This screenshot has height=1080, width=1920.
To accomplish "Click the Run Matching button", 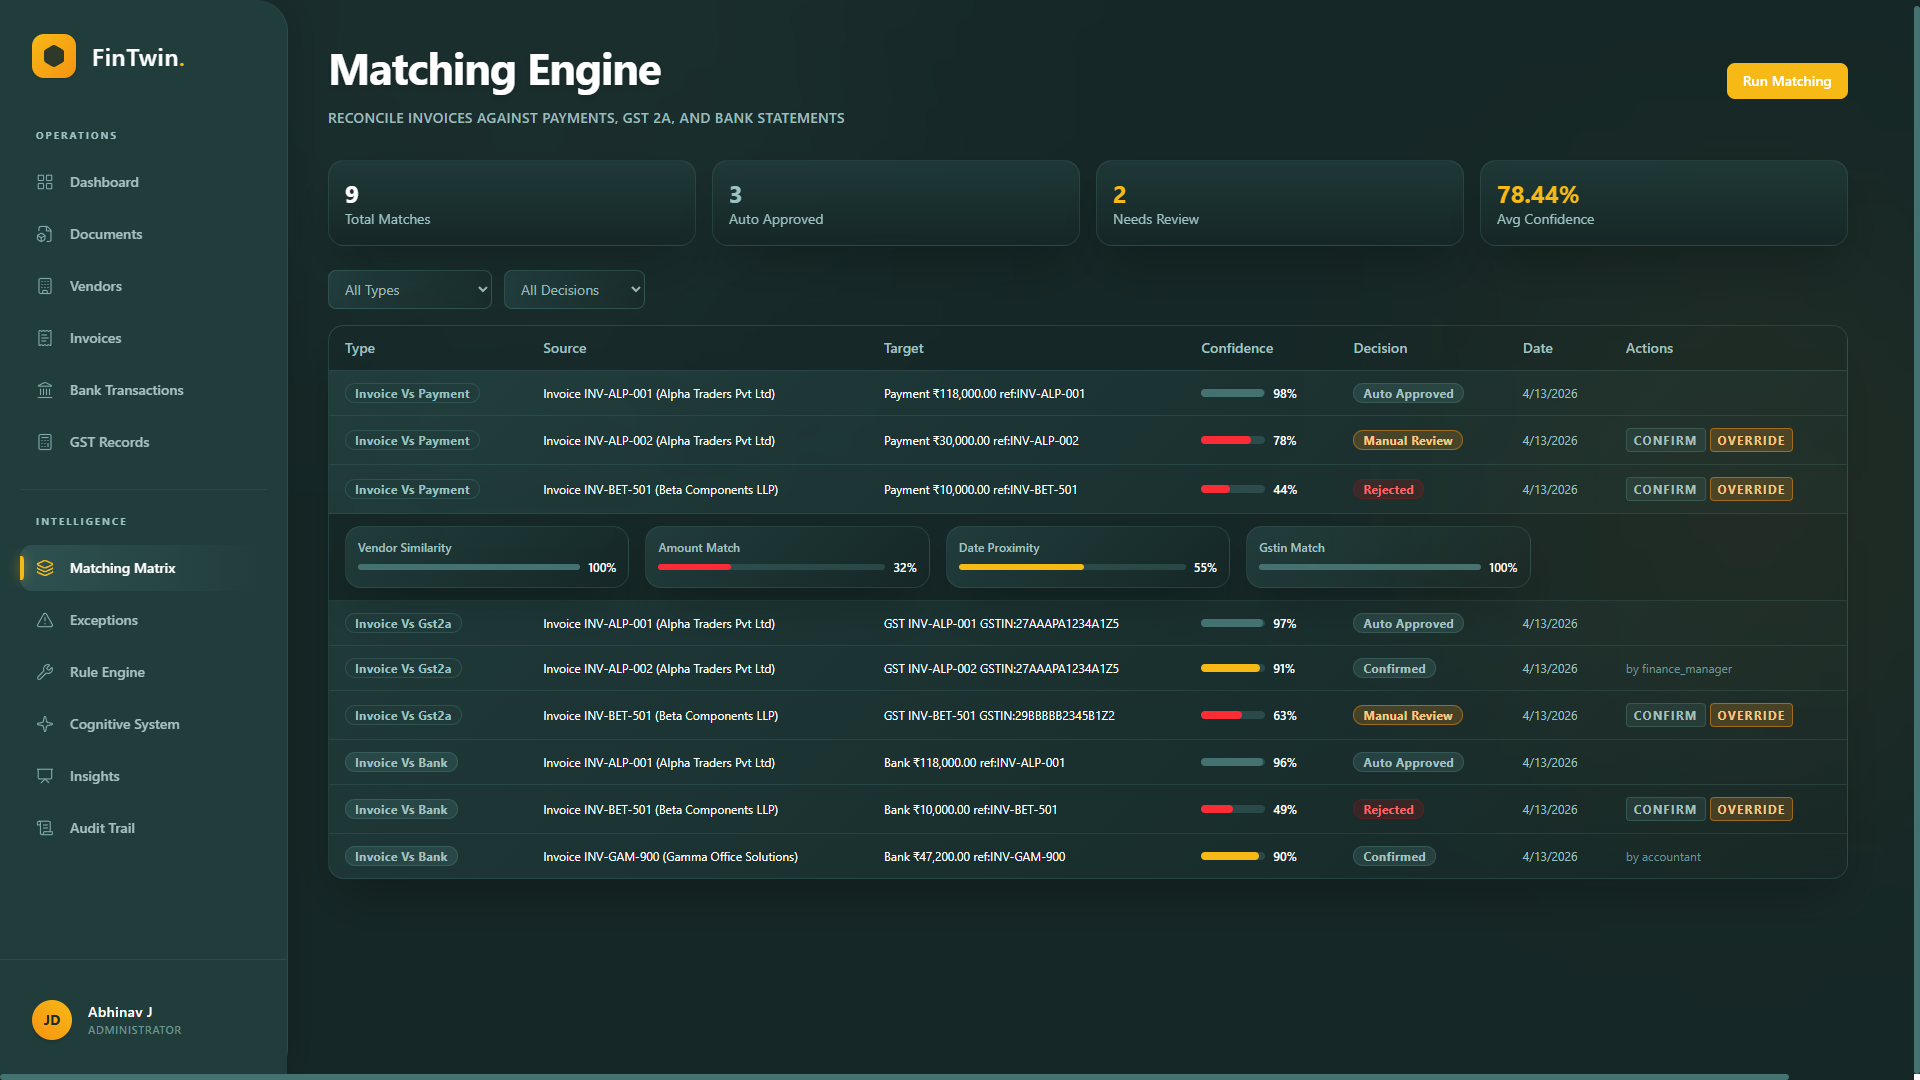I will click(x=1786, y=81).
